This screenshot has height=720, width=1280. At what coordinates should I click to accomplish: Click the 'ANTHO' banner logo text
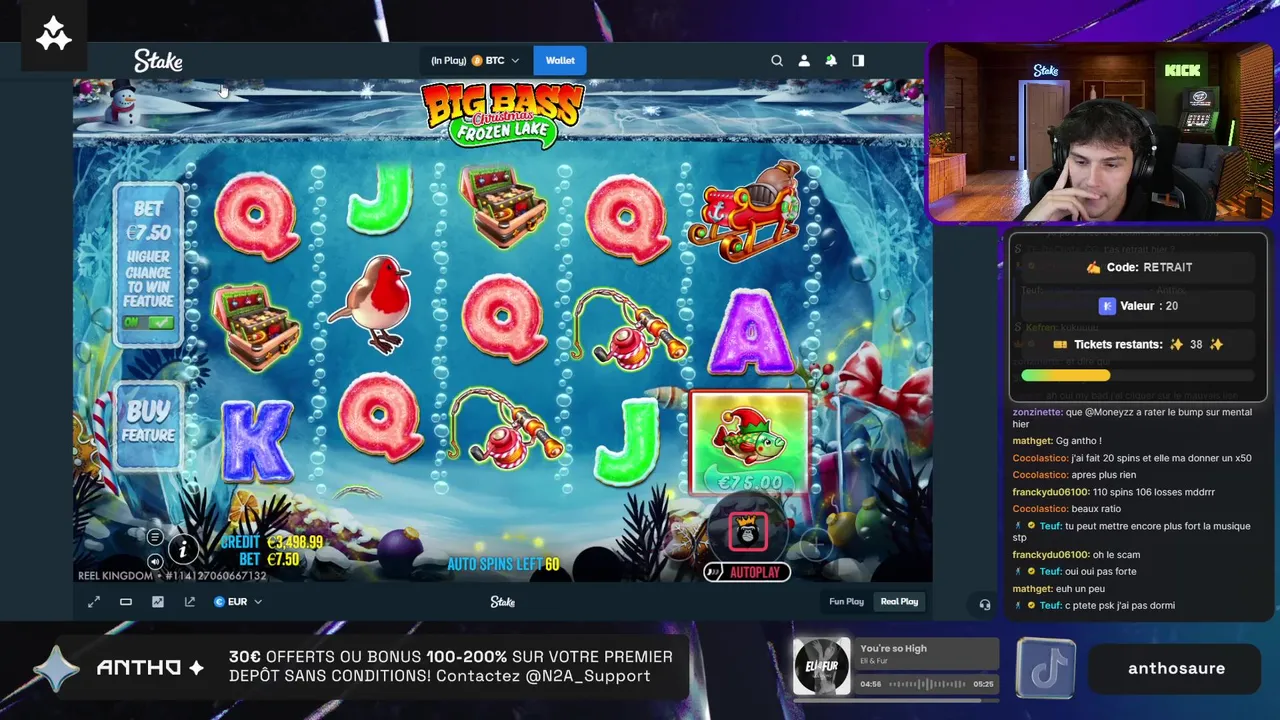(139, 668)
